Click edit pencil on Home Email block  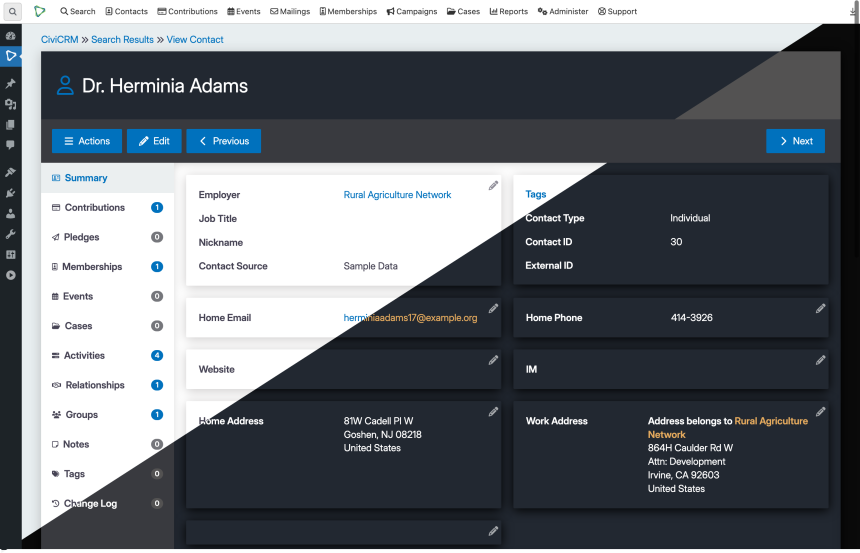(493, 308)
